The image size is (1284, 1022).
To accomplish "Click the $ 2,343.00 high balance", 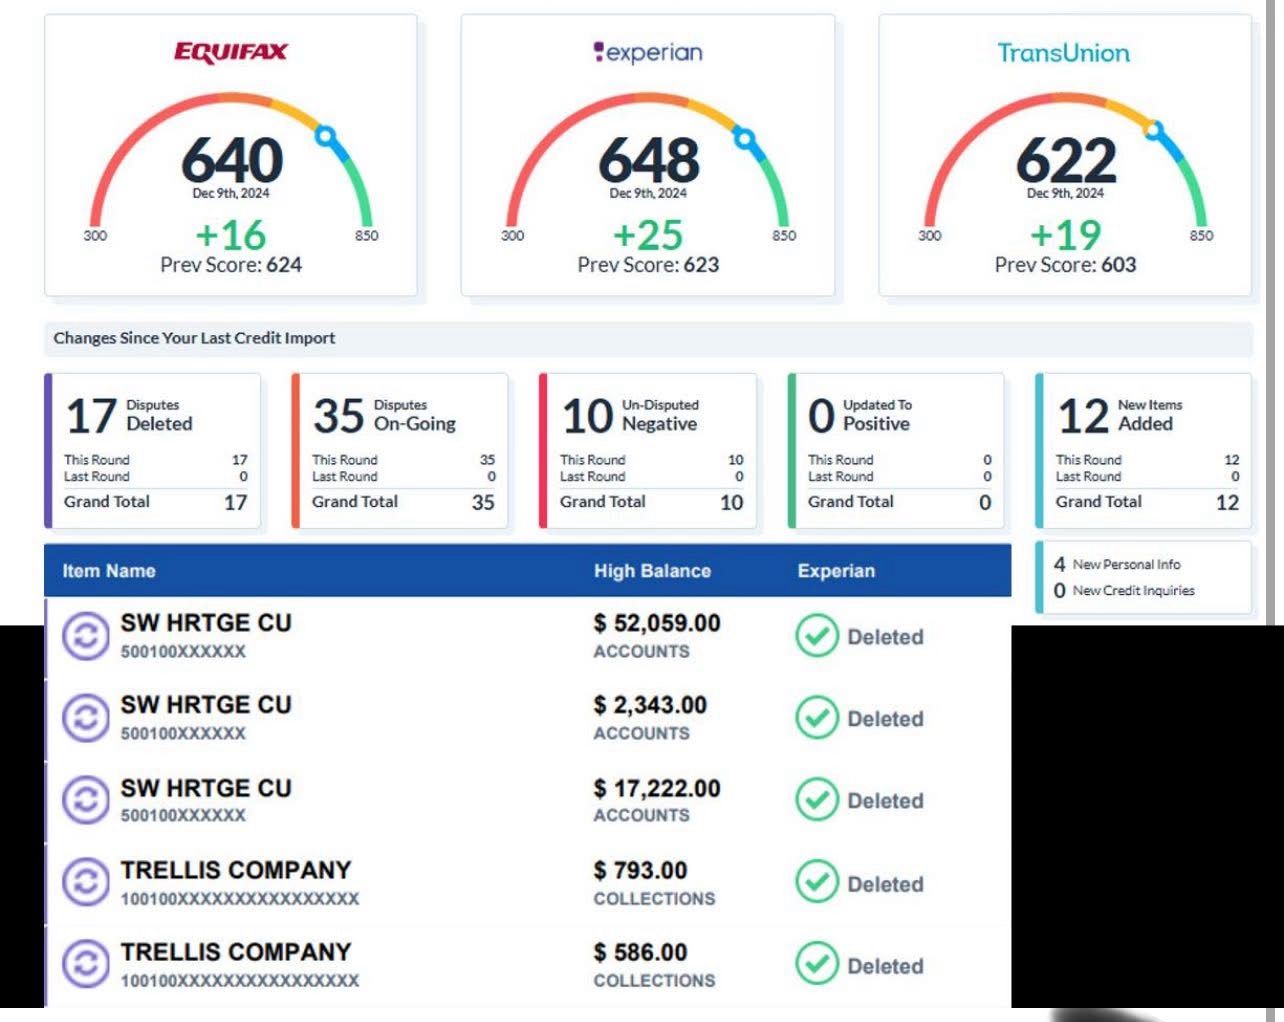I will click(650, 705).
